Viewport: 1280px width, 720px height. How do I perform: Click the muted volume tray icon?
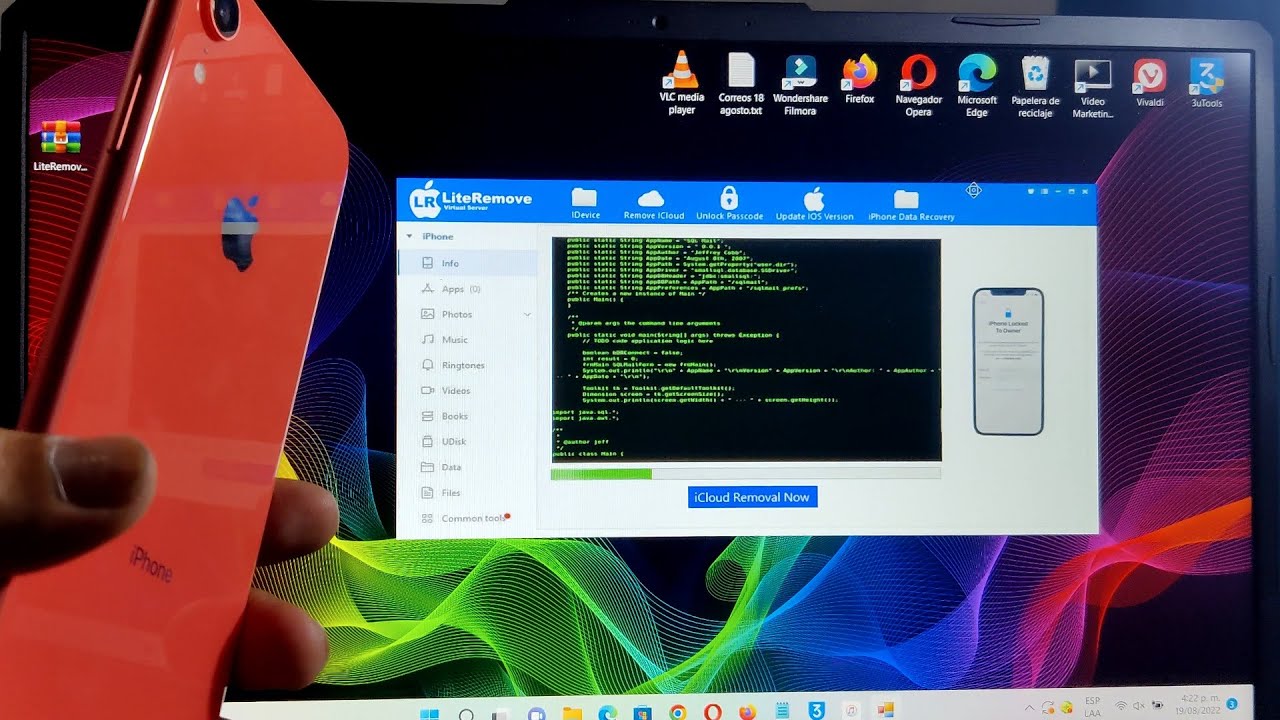1139,706
